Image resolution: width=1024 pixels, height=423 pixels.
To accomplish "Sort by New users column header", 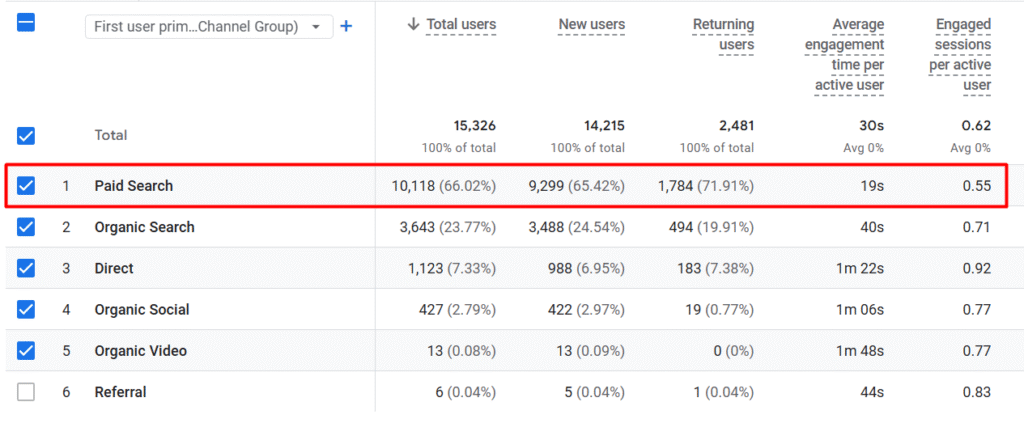I will coord(592,25).
